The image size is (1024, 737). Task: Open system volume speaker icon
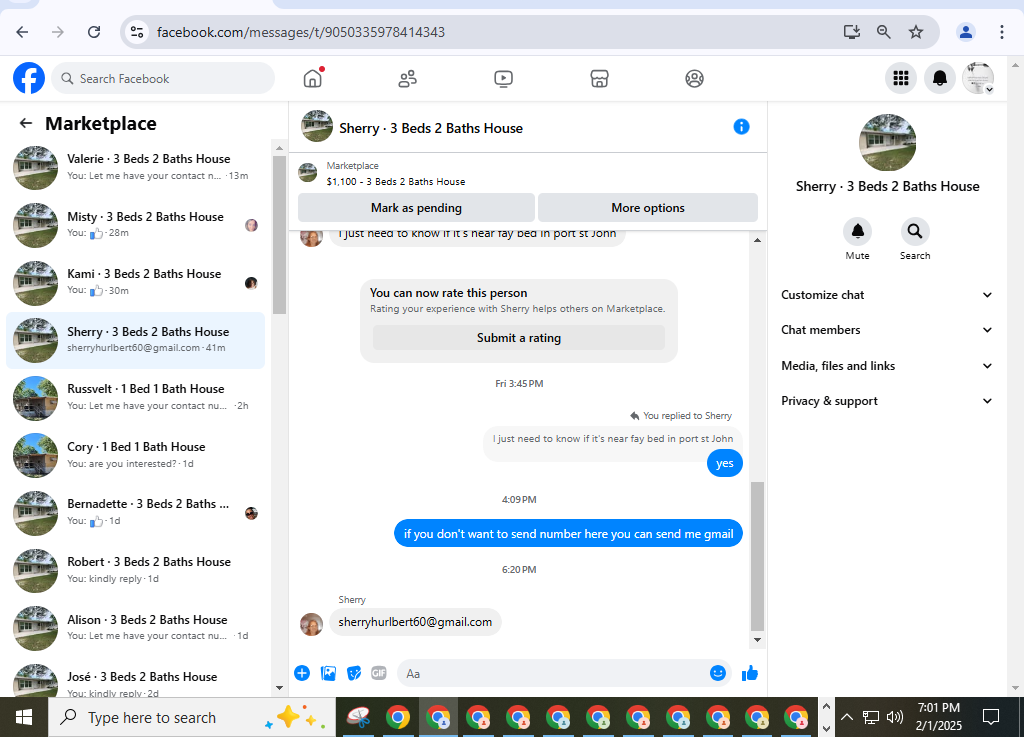pos(895,717)
